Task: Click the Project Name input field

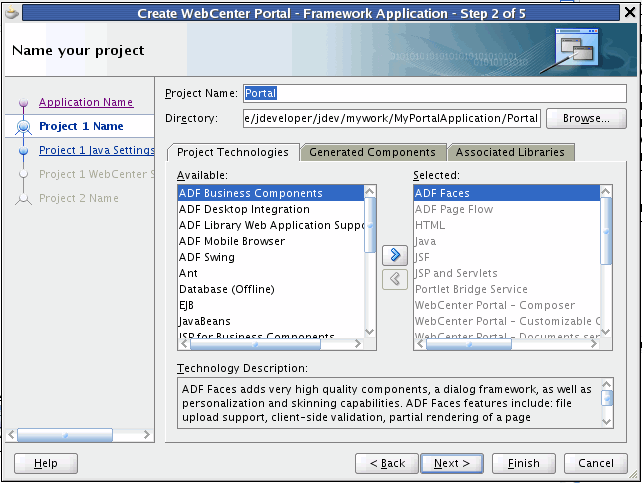Action: click(x=434, y=93)
